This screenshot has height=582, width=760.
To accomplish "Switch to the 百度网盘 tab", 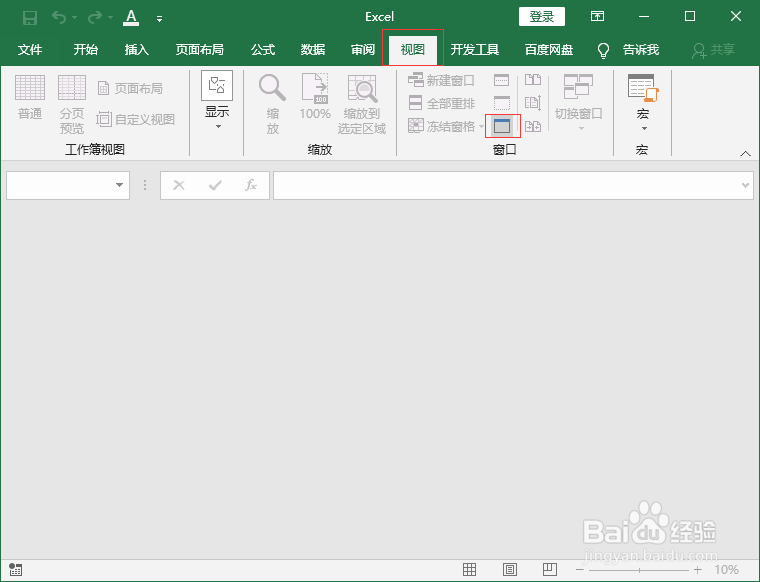I will tap(549, 49).
